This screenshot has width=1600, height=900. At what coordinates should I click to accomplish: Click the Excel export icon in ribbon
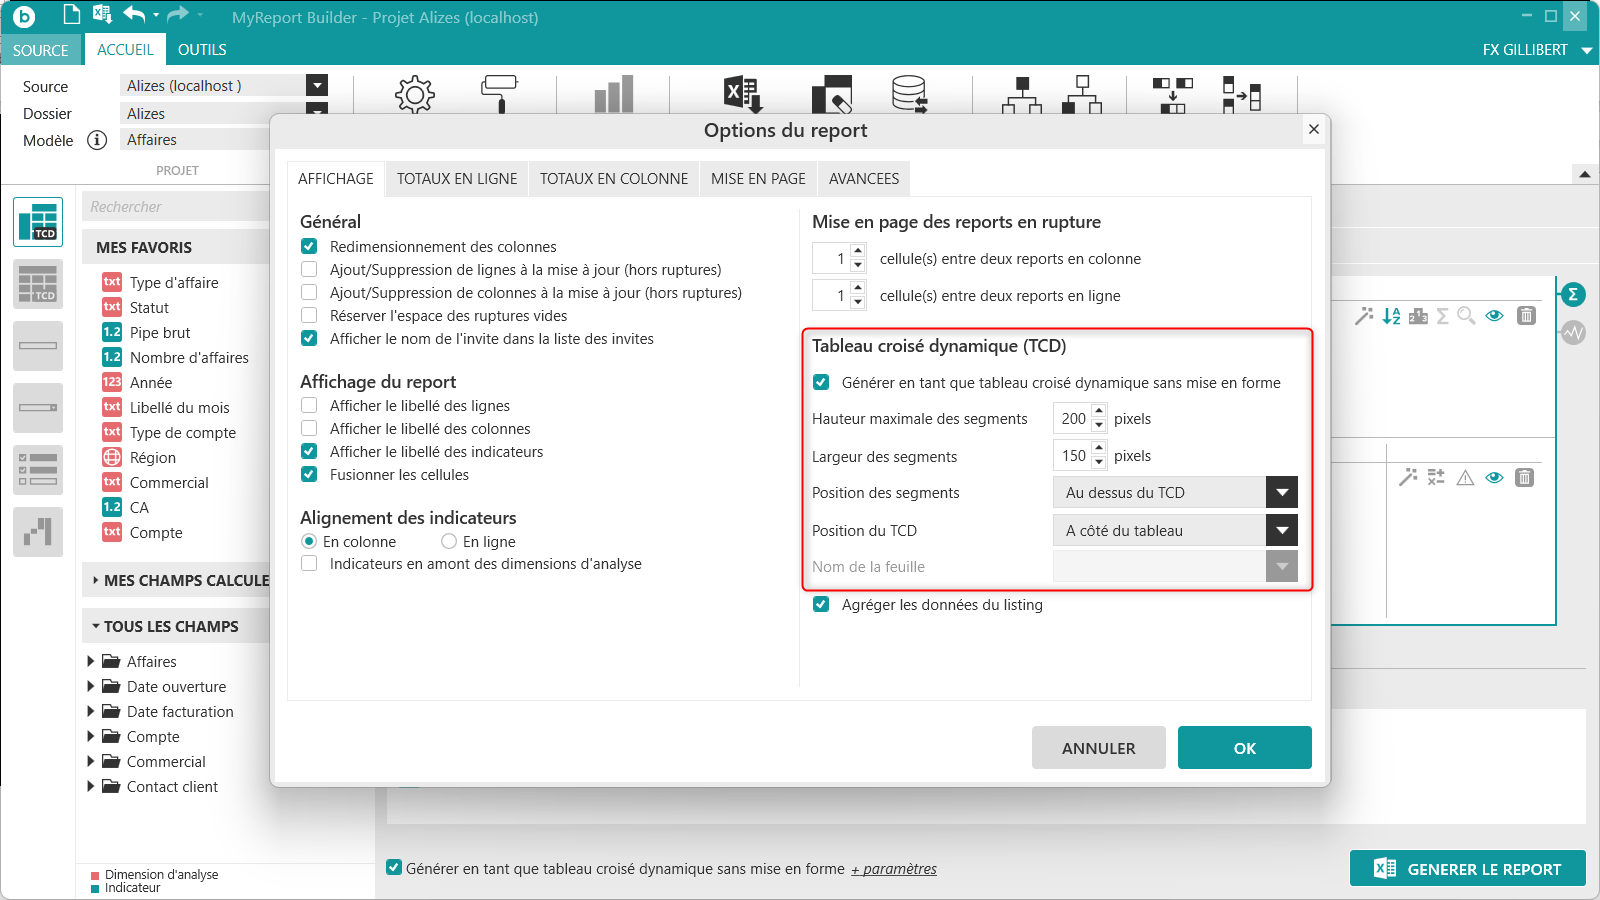click(x=743, y=94)
